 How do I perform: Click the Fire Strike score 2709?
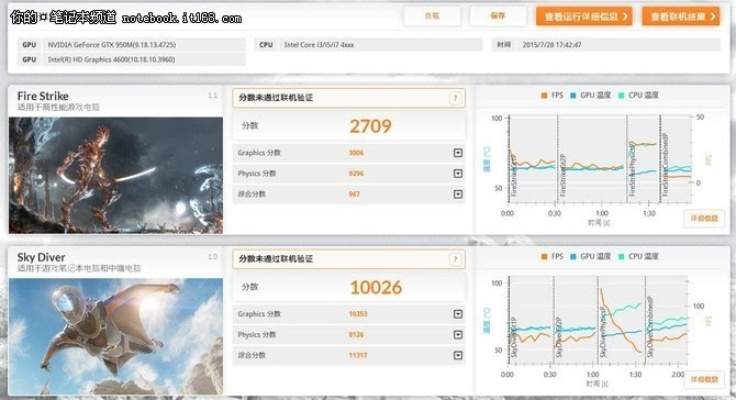point(370,126)
